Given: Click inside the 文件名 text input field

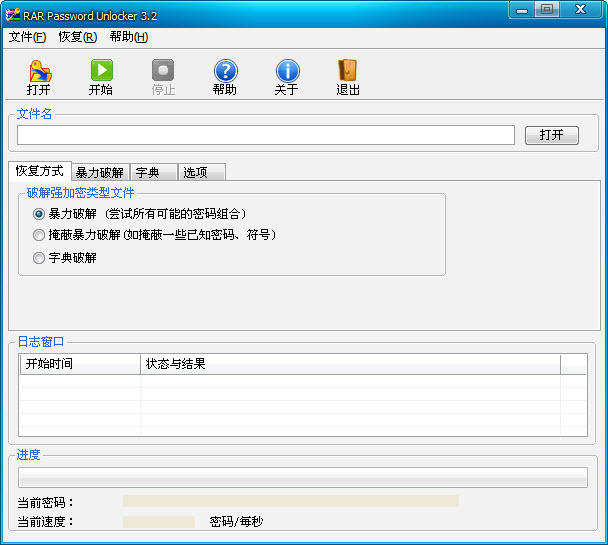Looking at the screenshot, I should click(265, 135).
